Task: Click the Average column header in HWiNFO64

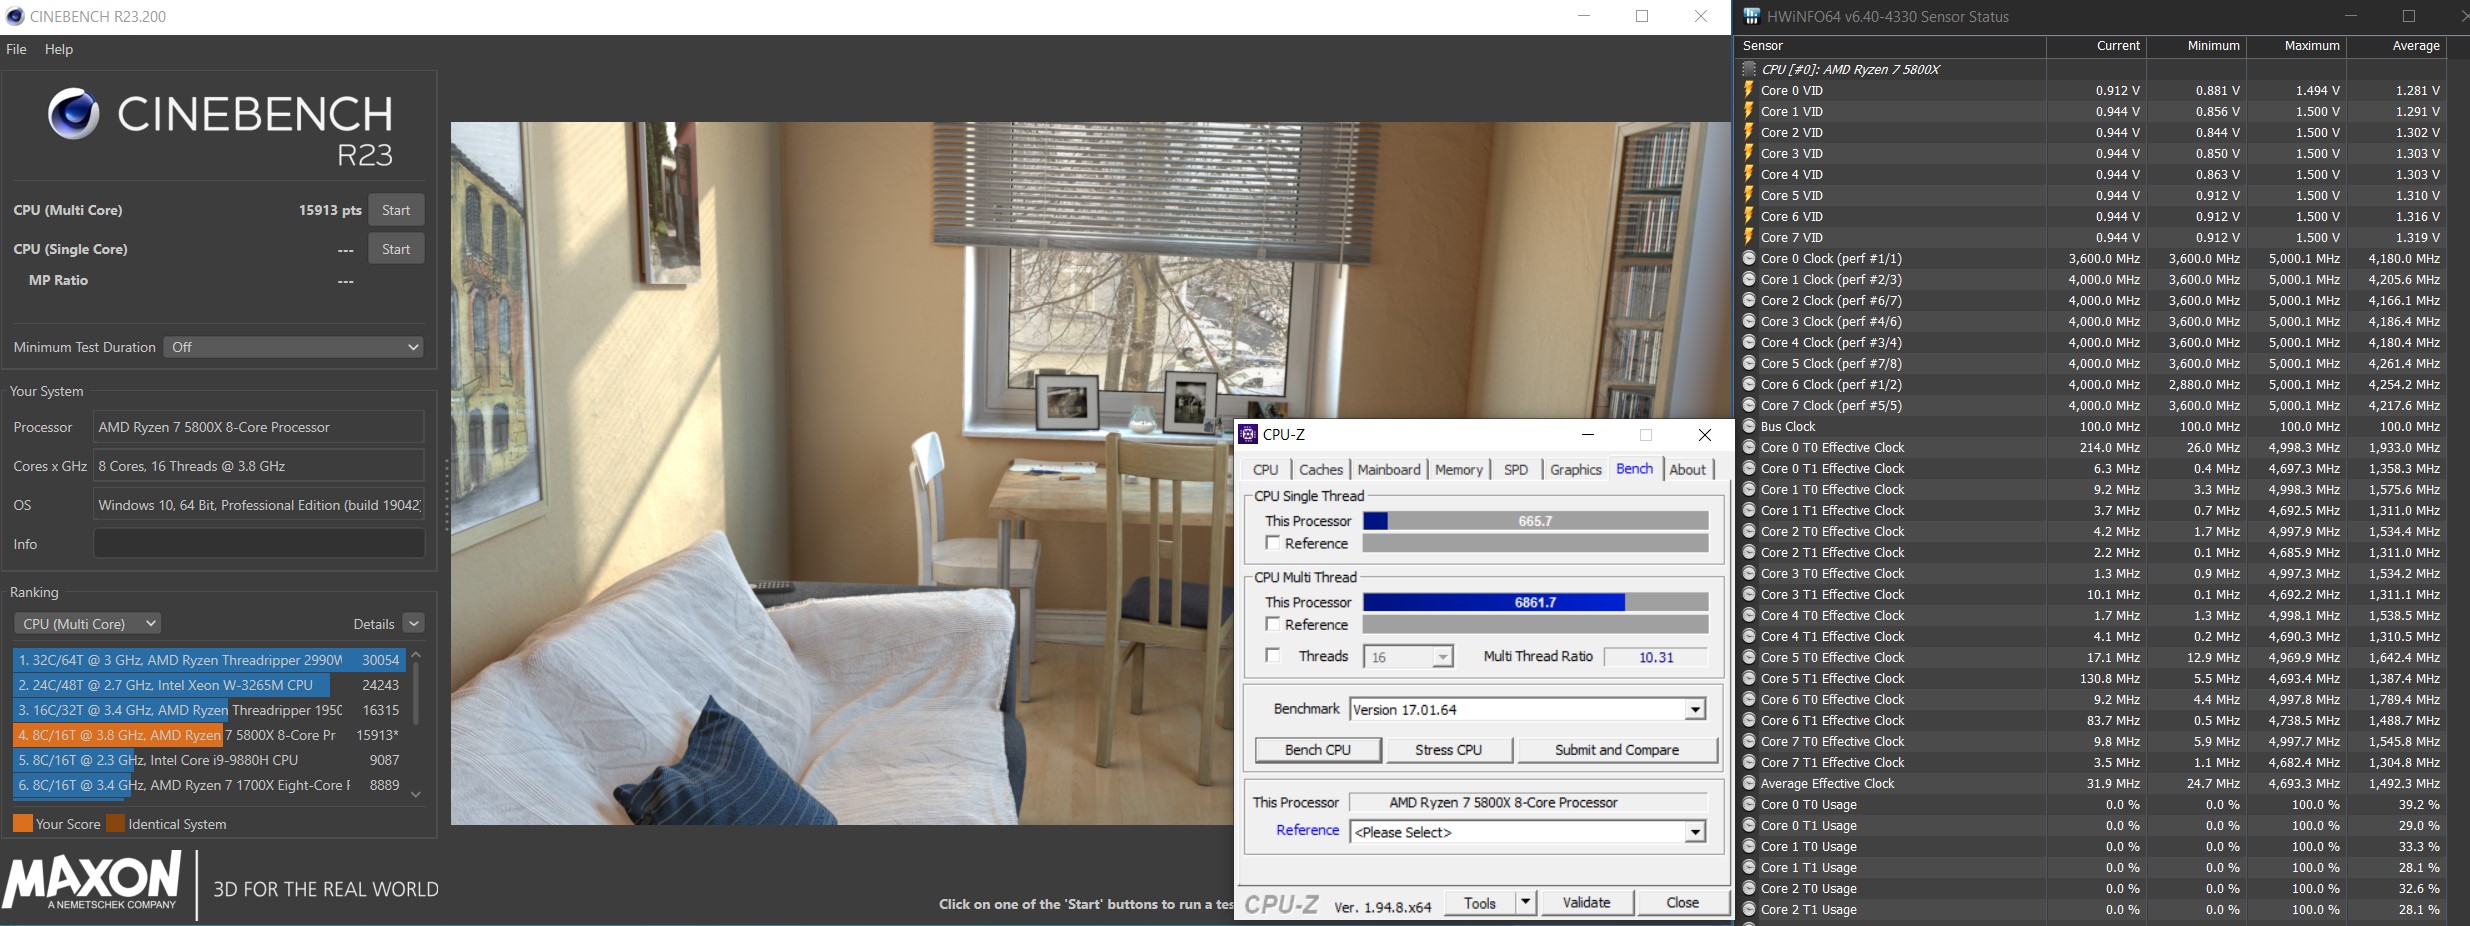Action: point(2396,46)
